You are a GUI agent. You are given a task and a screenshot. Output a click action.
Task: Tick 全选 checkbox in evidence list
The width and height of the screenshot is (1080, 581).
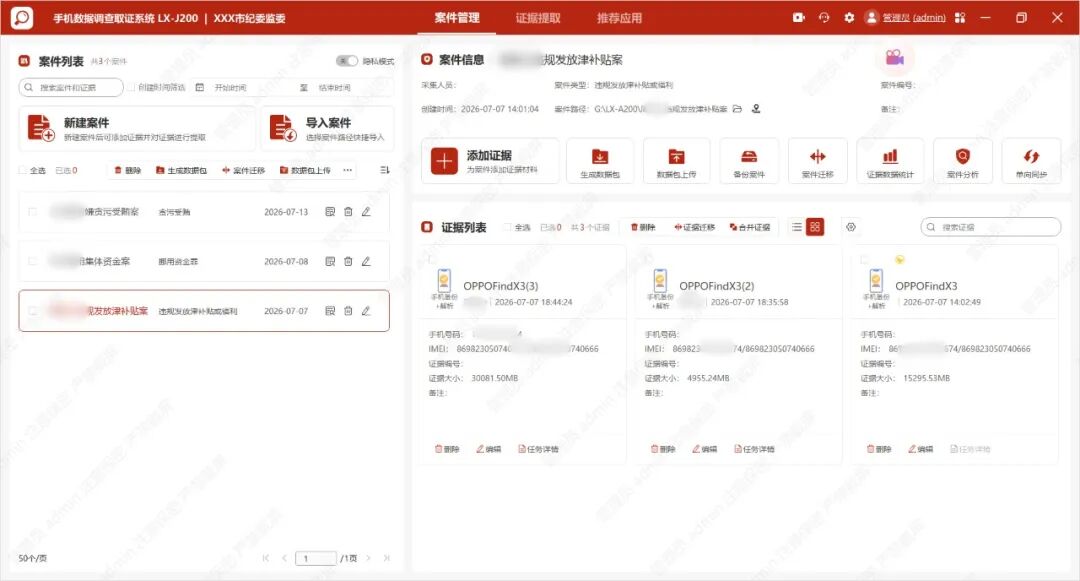(508, 227)
